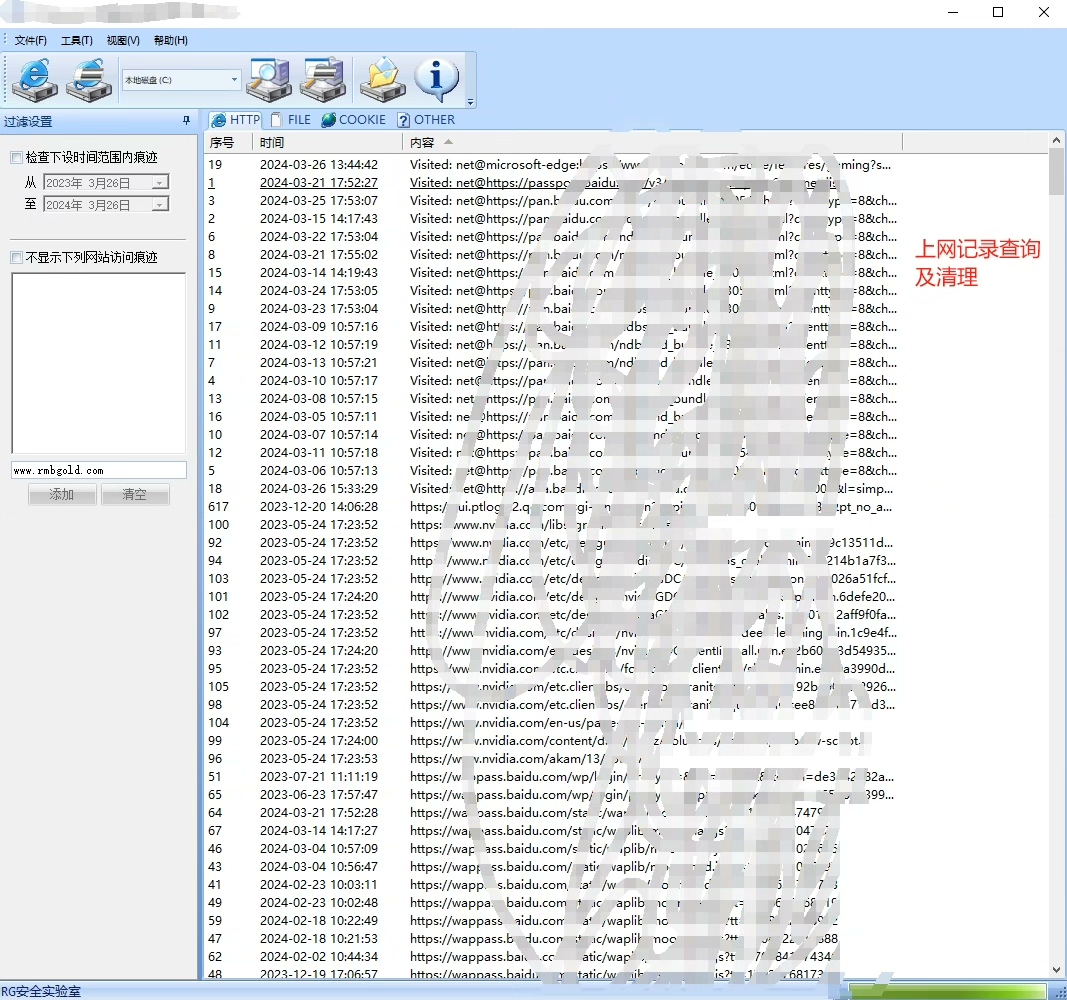Open the 工具(T) menu

(77, 40)
